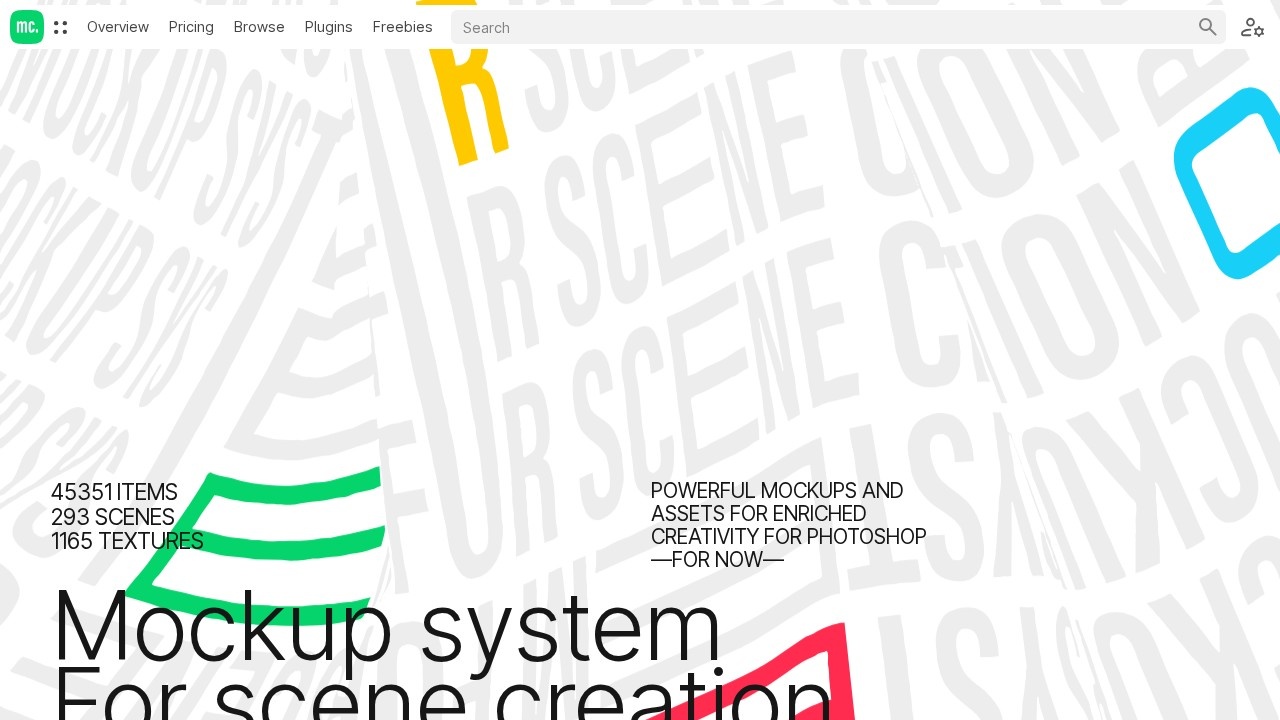Click the "Mockup system" headline
The height and width of the screenshot is (720, 1280).
click(386, 628)
